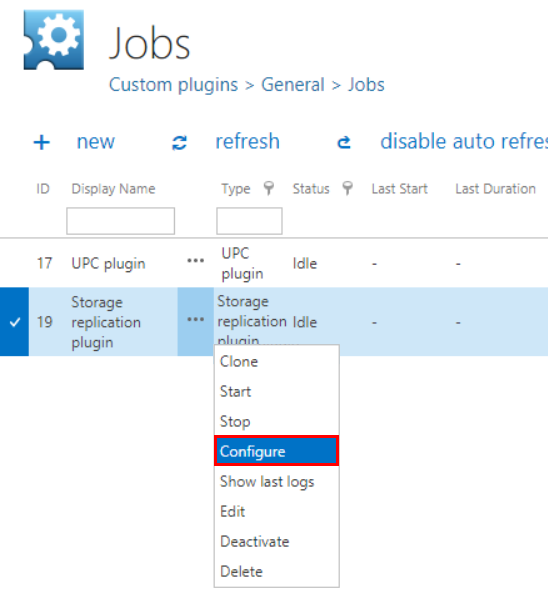
Task: Choose Delete from the context menu
Action: click(276, 571)
